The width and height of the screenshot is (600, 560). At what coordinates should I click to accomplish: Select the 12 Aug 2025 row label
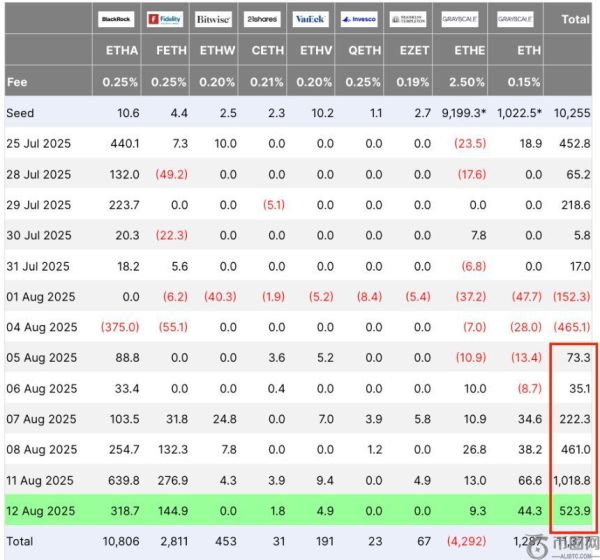pos(41,511)
